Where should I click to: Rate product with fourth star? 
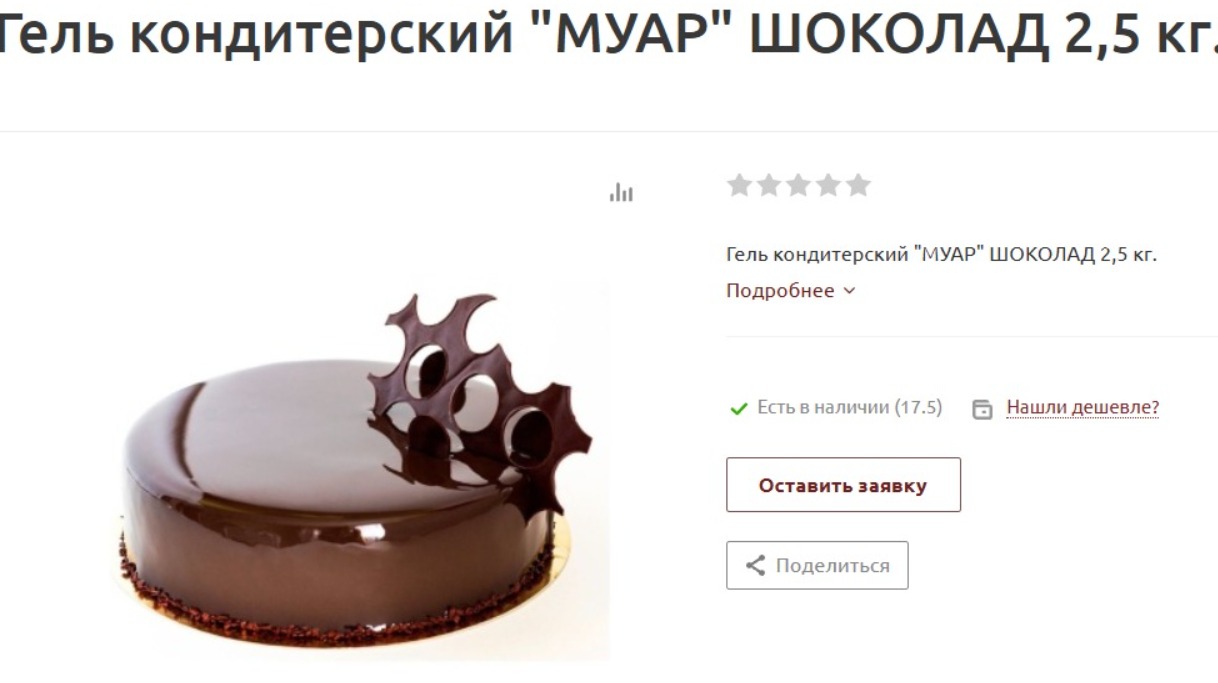click(x=829, y=185)
